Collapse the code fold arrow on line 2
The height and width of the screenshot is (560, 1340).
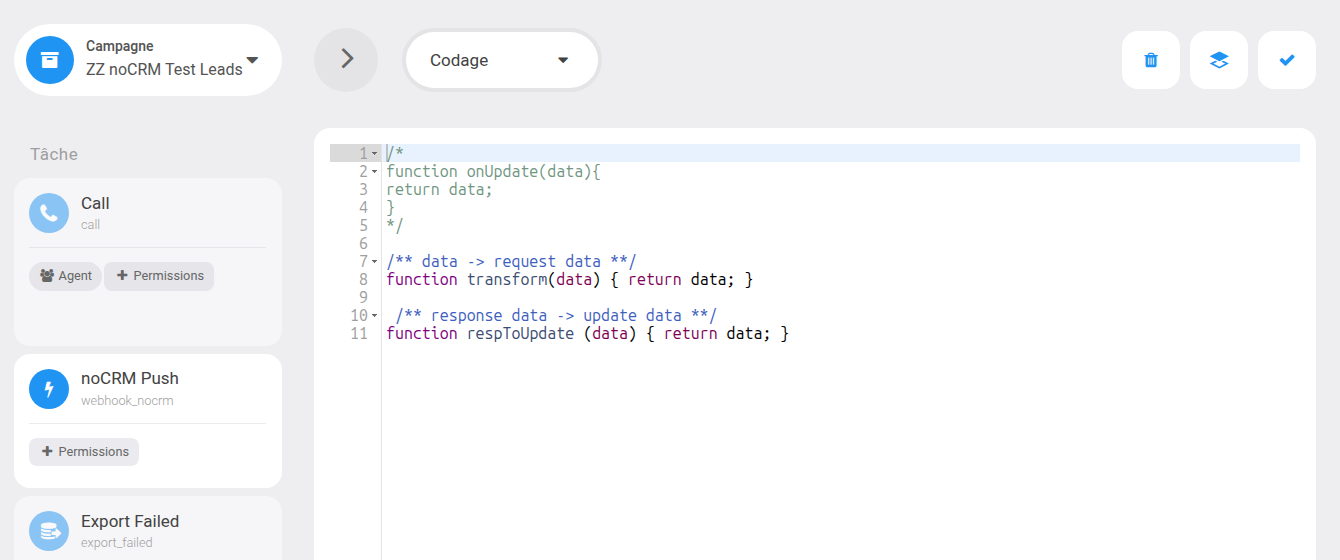374,172
